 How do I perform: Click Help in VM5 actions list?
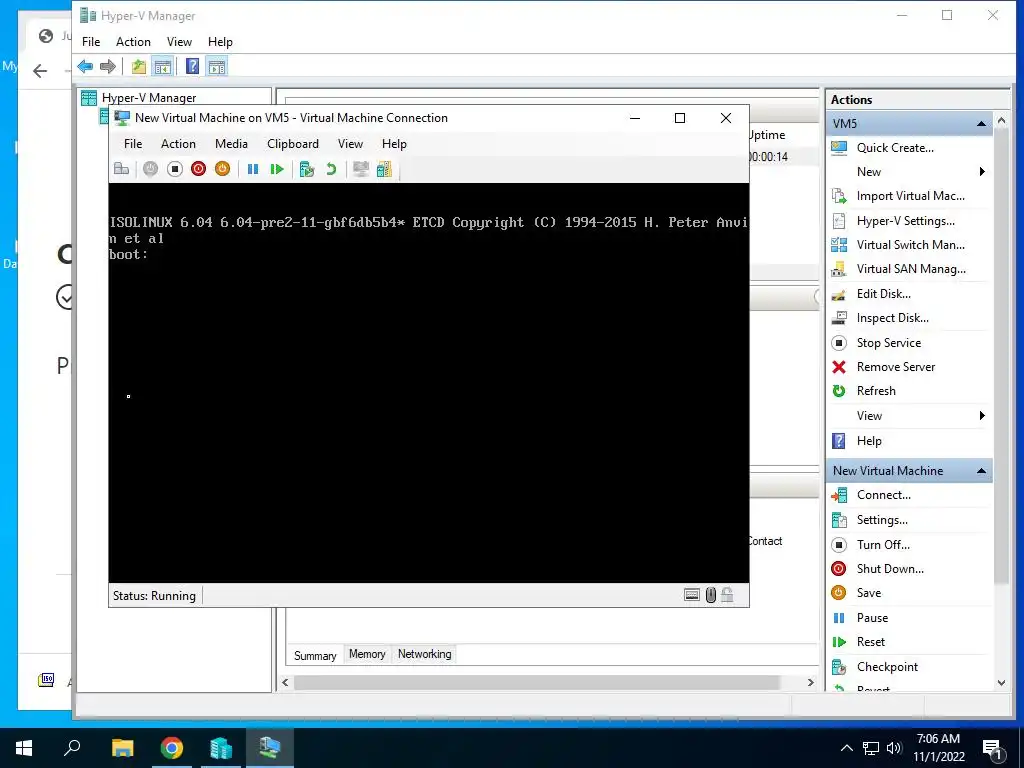[869, 441]
